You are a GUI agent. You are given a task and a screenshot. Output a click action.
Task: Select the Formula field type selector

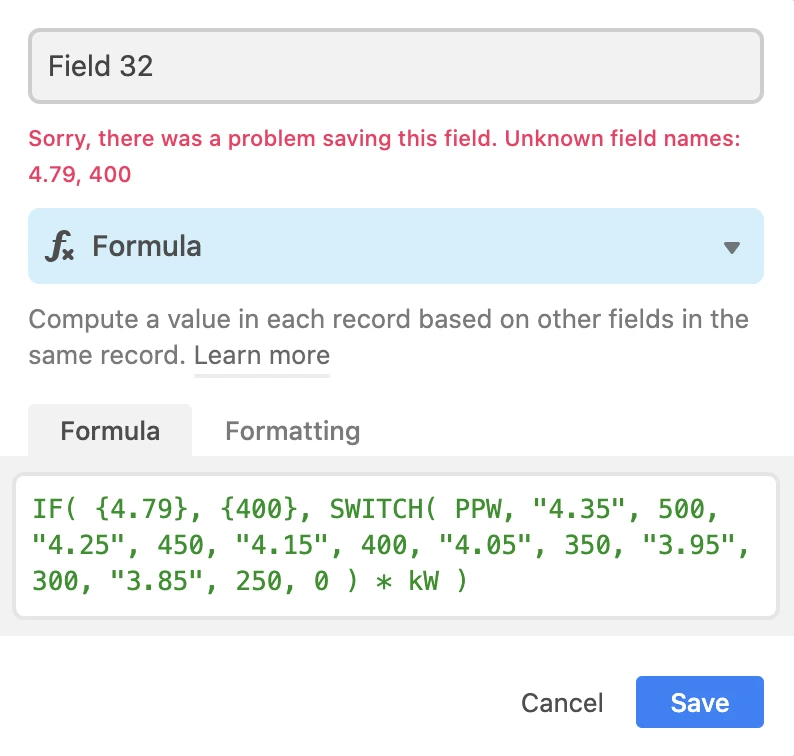pos(395,246)
